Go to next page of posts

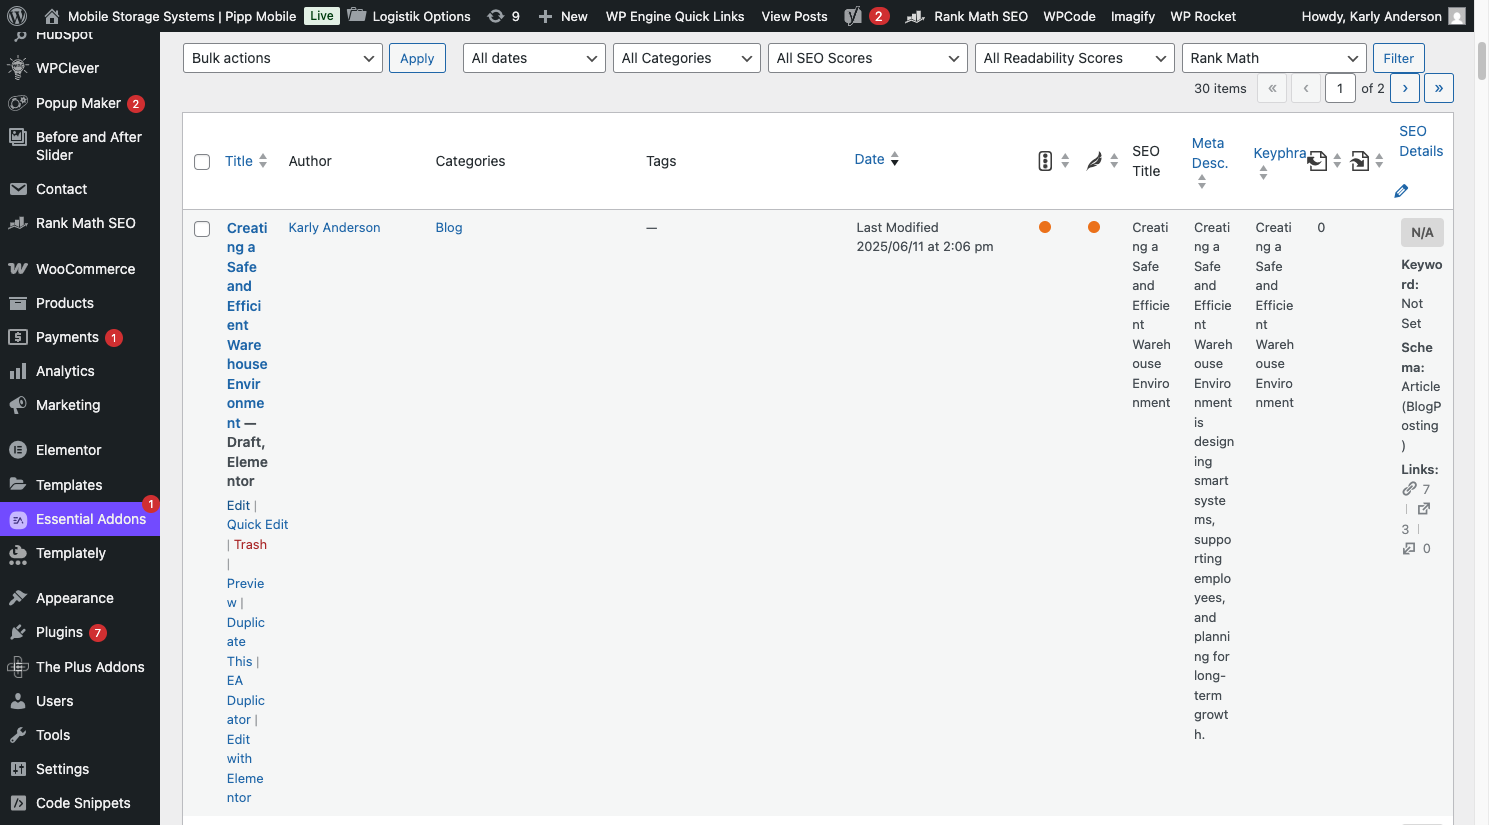[x=1405, y=88]
